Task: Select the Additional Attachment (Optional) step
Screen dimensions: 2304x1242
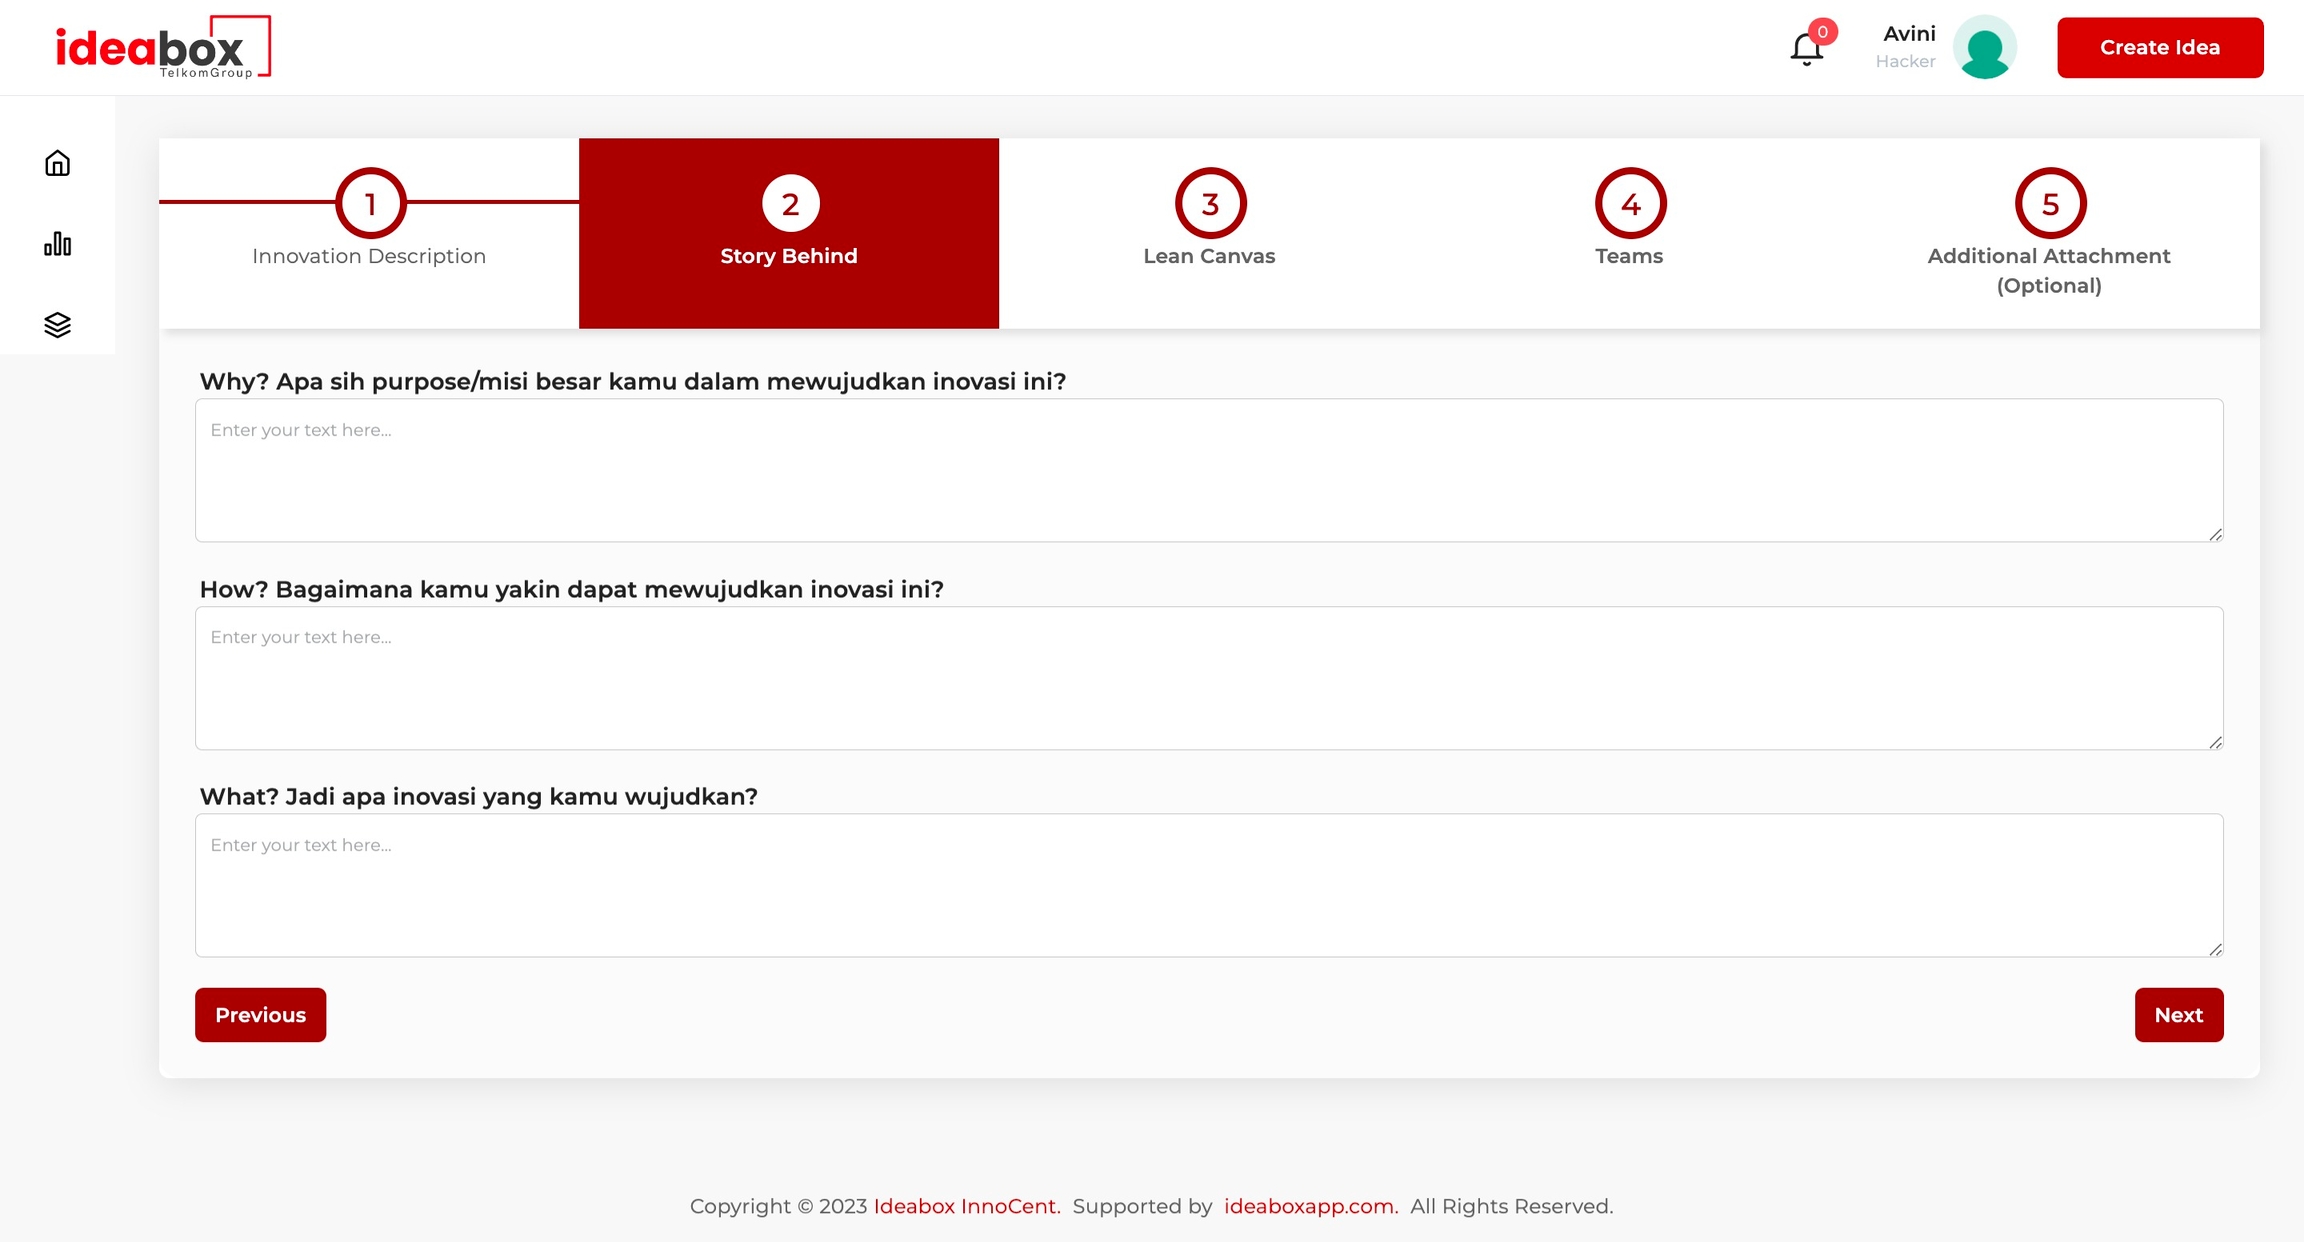Action: [x=2048, y=270]
